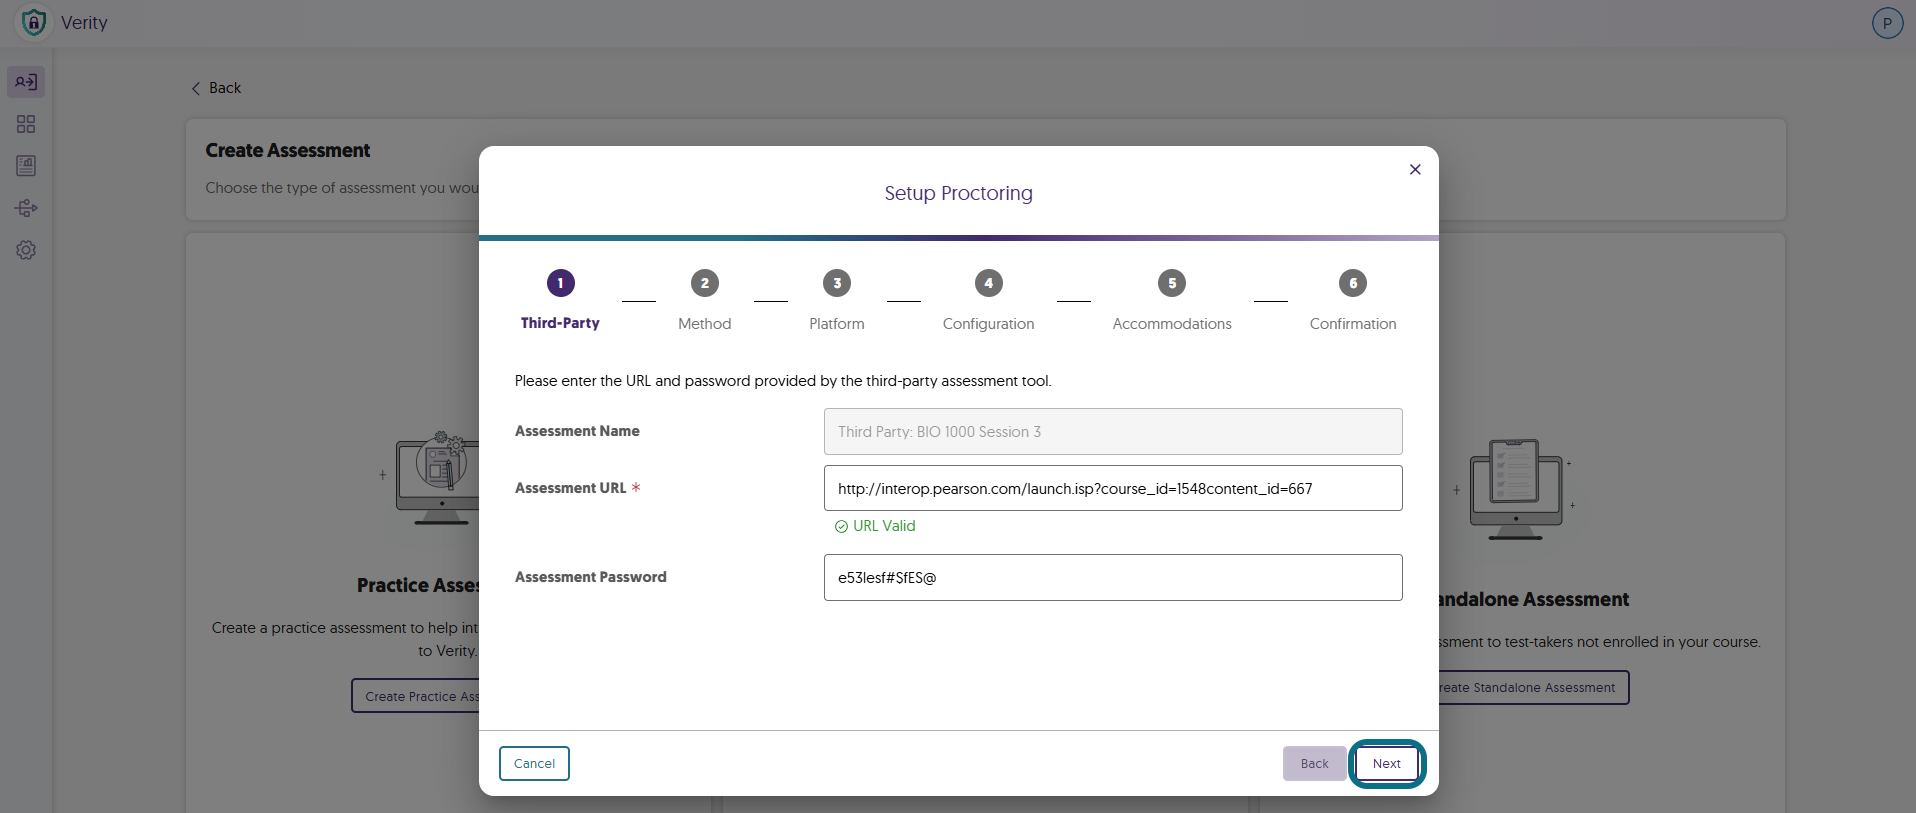Click the Cancel button
This screenshot has width=1916, height=813.
pyautogui.click(x=534, y=763)
